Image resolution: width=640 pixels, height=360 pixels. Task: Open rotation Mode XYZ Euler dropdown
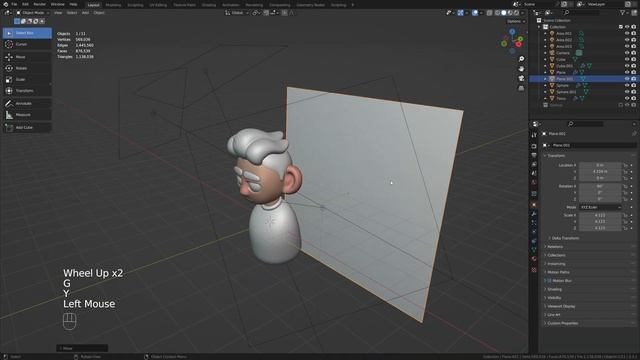(x=600, y=207)
